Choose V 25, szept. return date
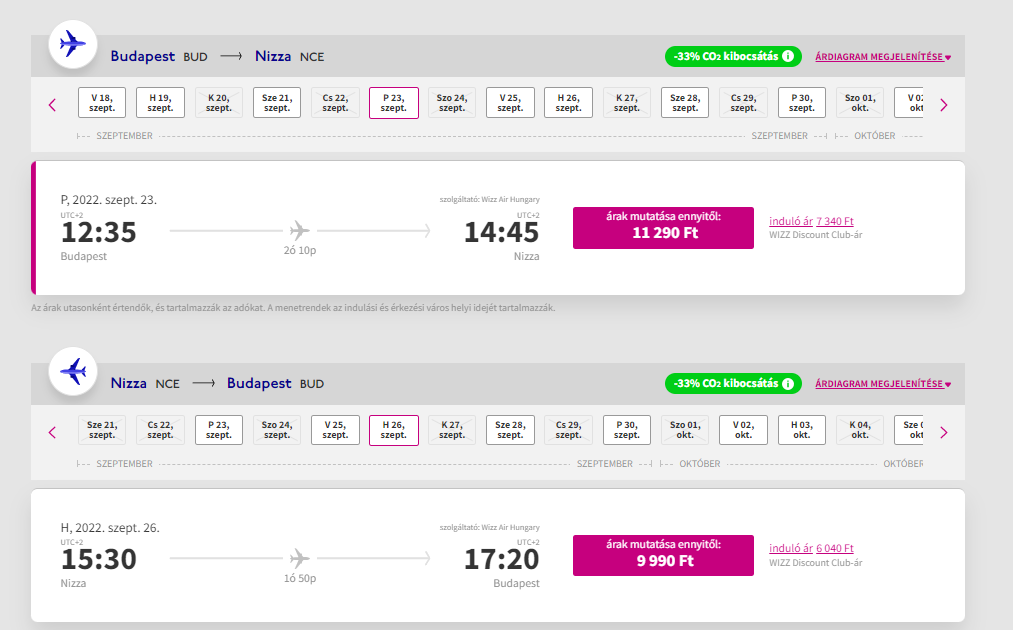The image size is (1013, 630). pyautogui.click(x=335, y=430)
